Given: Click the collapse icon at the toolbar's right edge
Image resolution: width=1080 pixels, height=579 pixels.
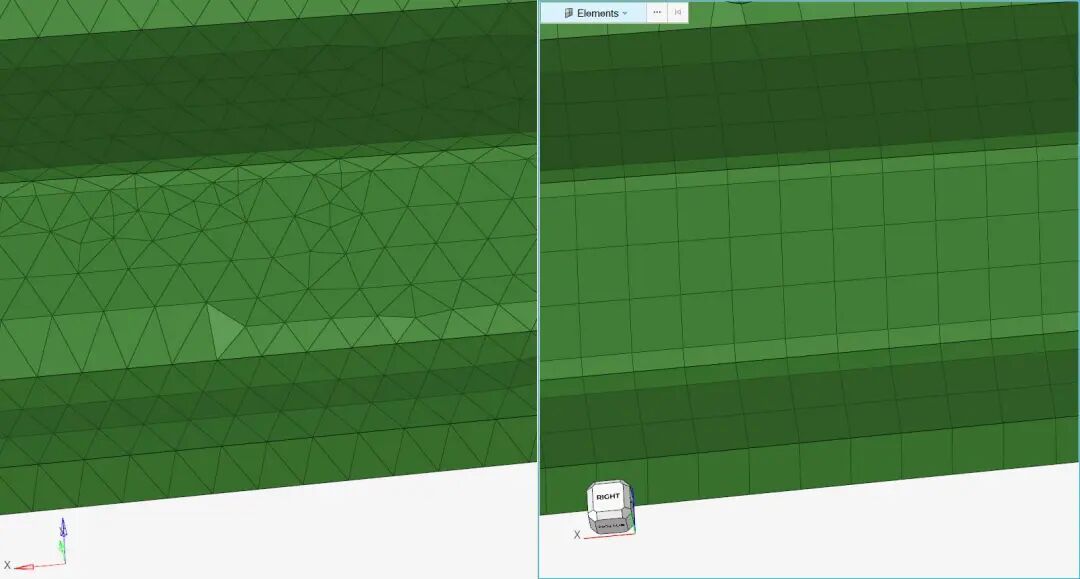Looking at the screenshot, I should pos(676,12).
